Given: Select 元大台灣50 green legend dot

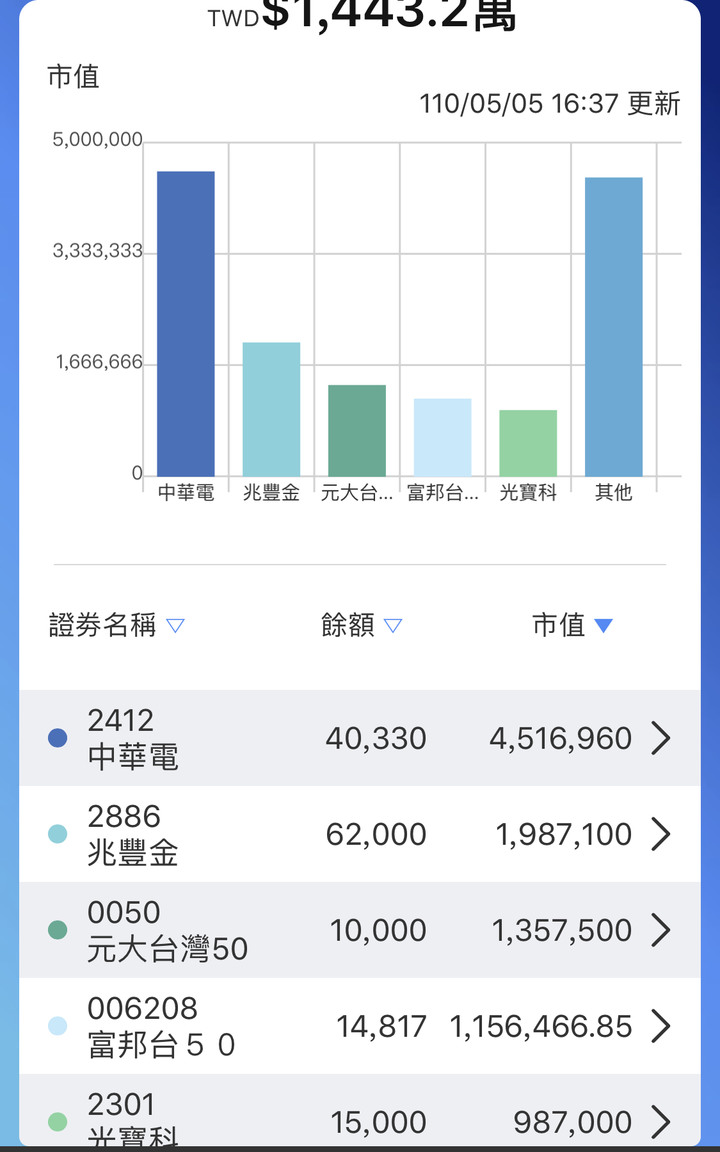Looking at the screenshot, I should (x=57, y=929).
